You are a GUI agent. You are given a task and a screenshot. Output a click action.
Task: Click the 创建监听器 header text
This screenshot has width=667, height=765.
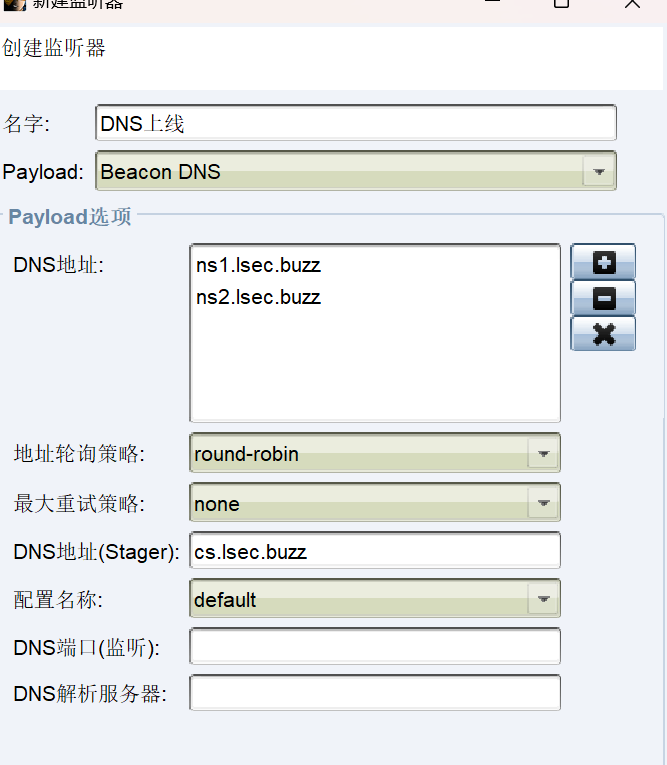[54, 48]
